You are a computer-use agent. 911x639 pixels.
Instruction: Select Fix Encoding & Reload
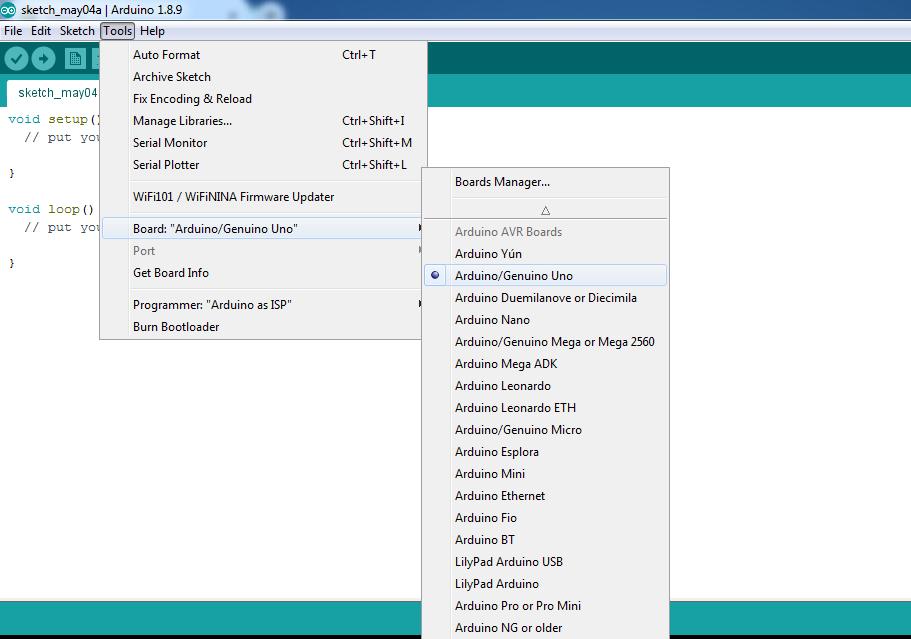[261, 99]
